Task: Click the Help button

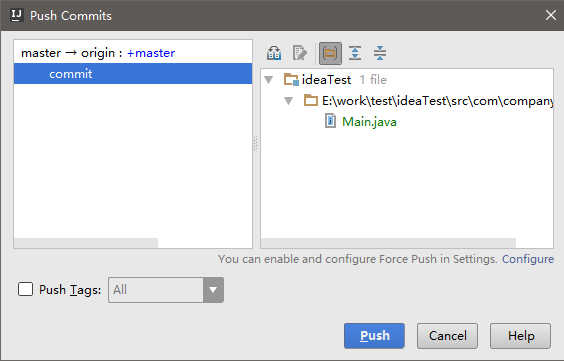Action: 520,336
